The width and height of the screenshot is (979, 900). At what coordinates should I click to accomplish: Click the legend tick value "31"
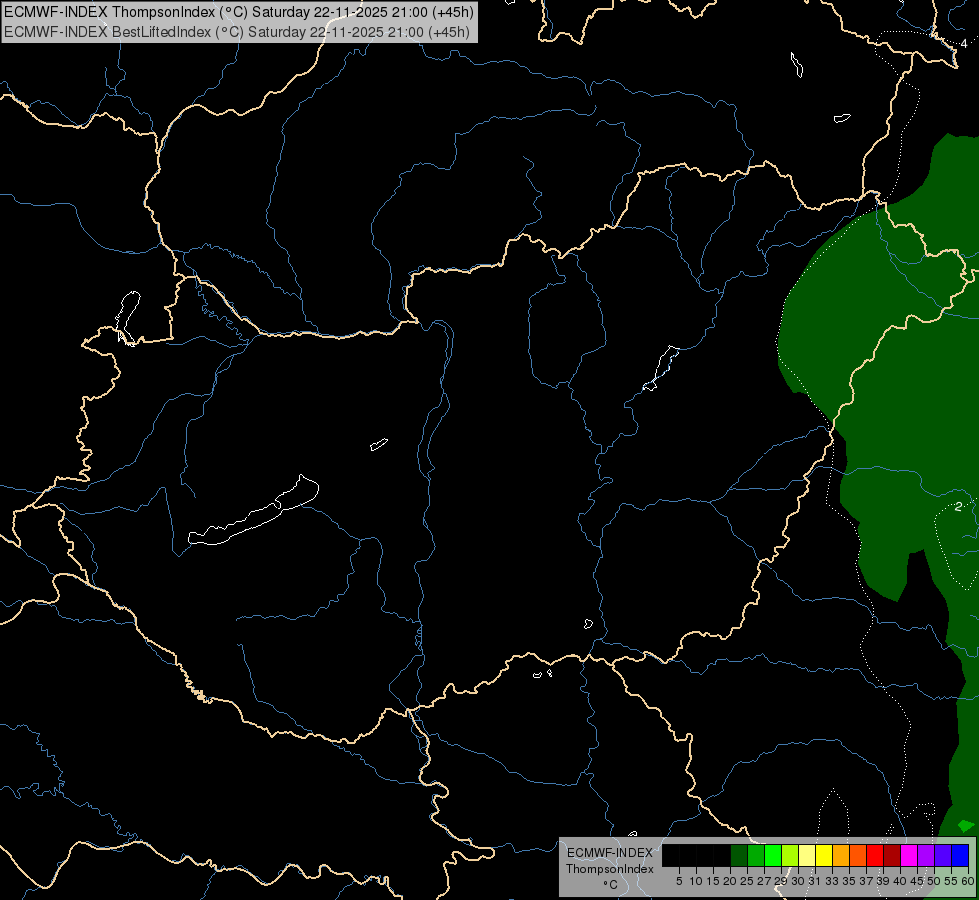pyautogui.click(x=815, y=881)
